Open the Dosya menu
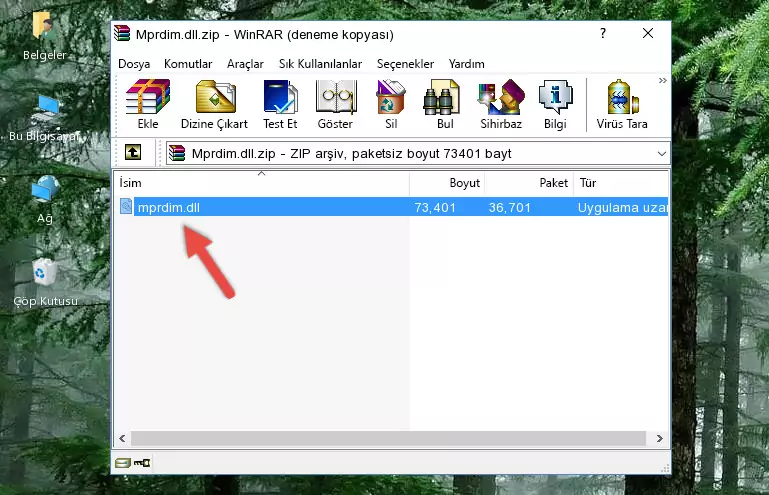Viewport: 769px width, 495px height. pyautogui.click(x=134, y=64)
